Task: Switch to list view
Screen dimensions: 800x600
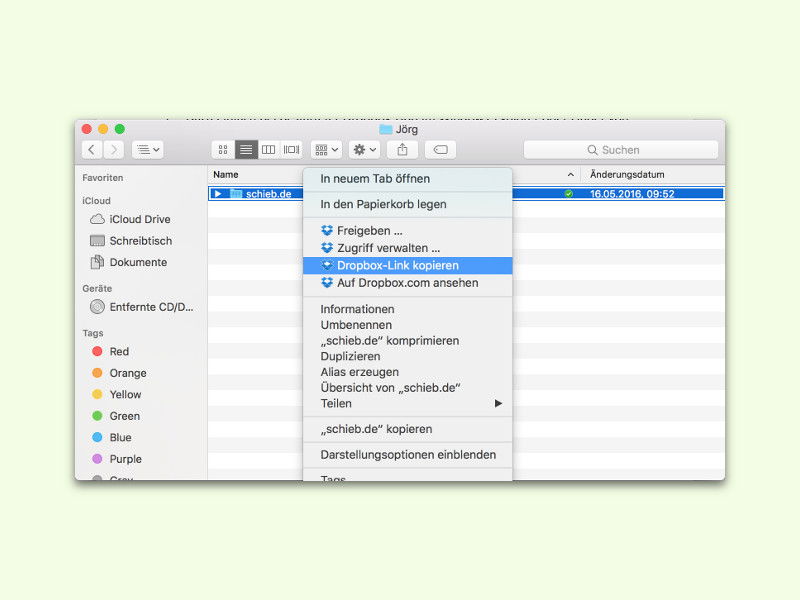Action: pyautogui.click(x=246, y=149)
